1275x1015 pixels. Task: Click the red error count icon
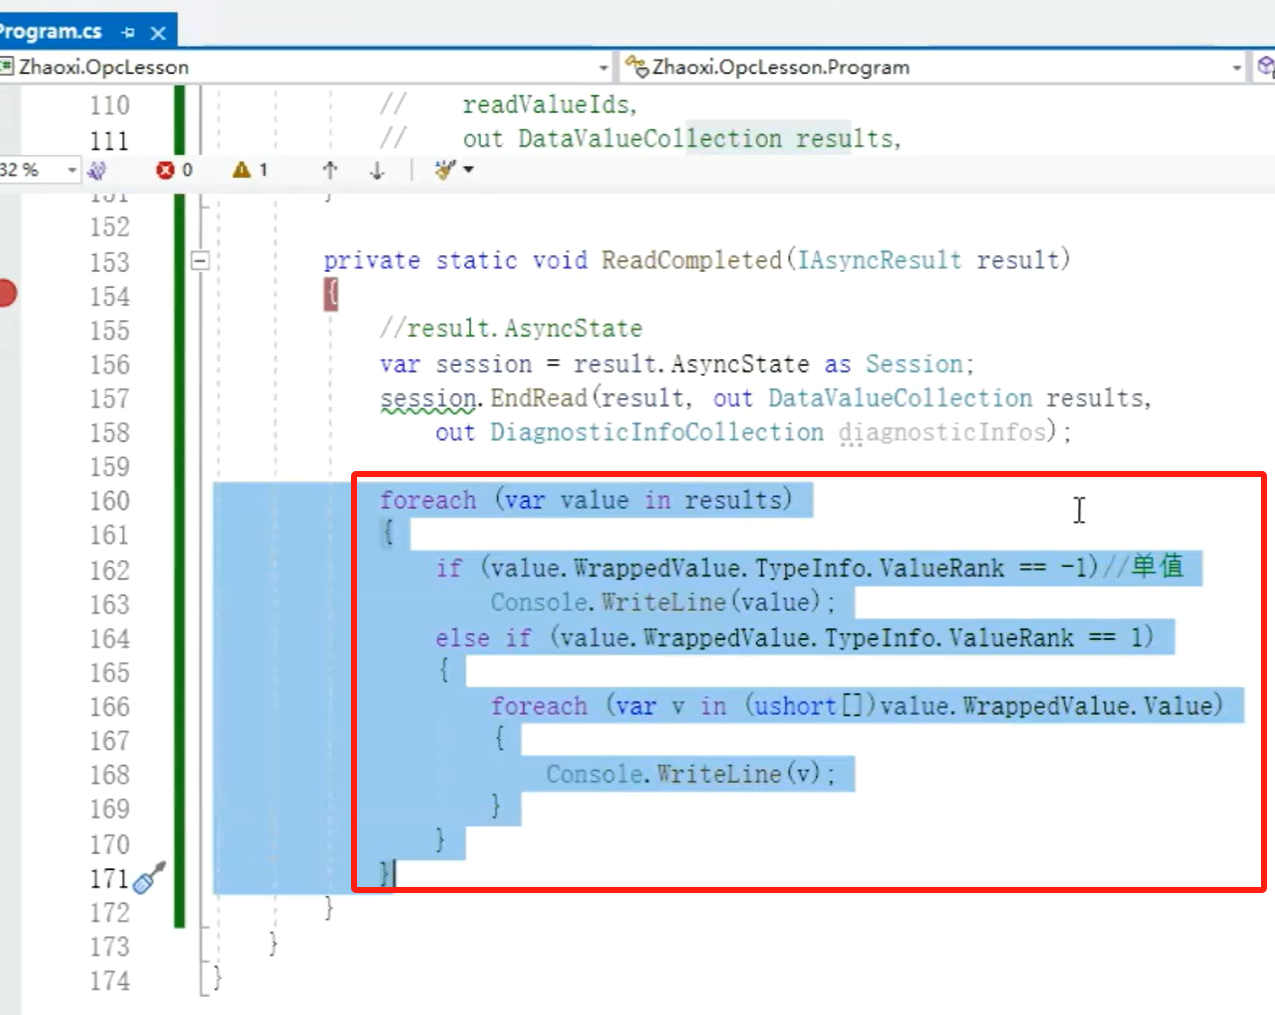(x=165, y=170)
